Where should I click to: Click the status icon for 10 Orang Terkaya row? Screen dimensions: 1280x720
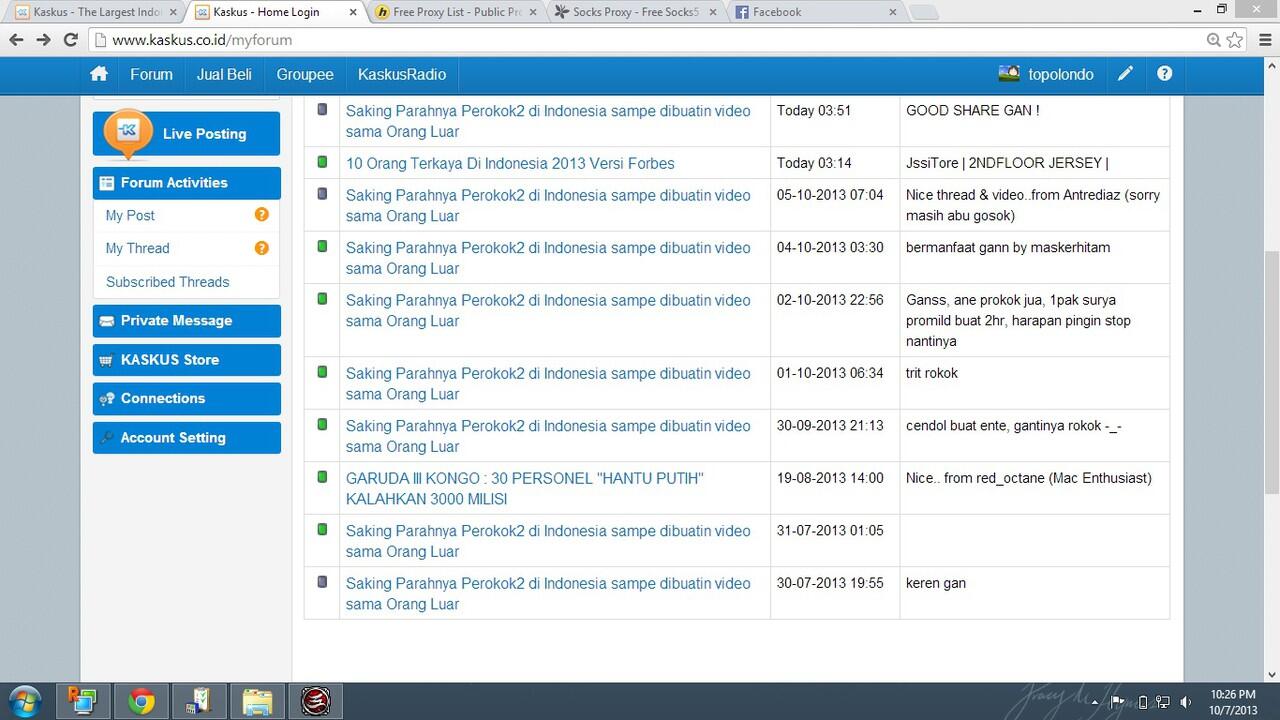click(322, 161)
